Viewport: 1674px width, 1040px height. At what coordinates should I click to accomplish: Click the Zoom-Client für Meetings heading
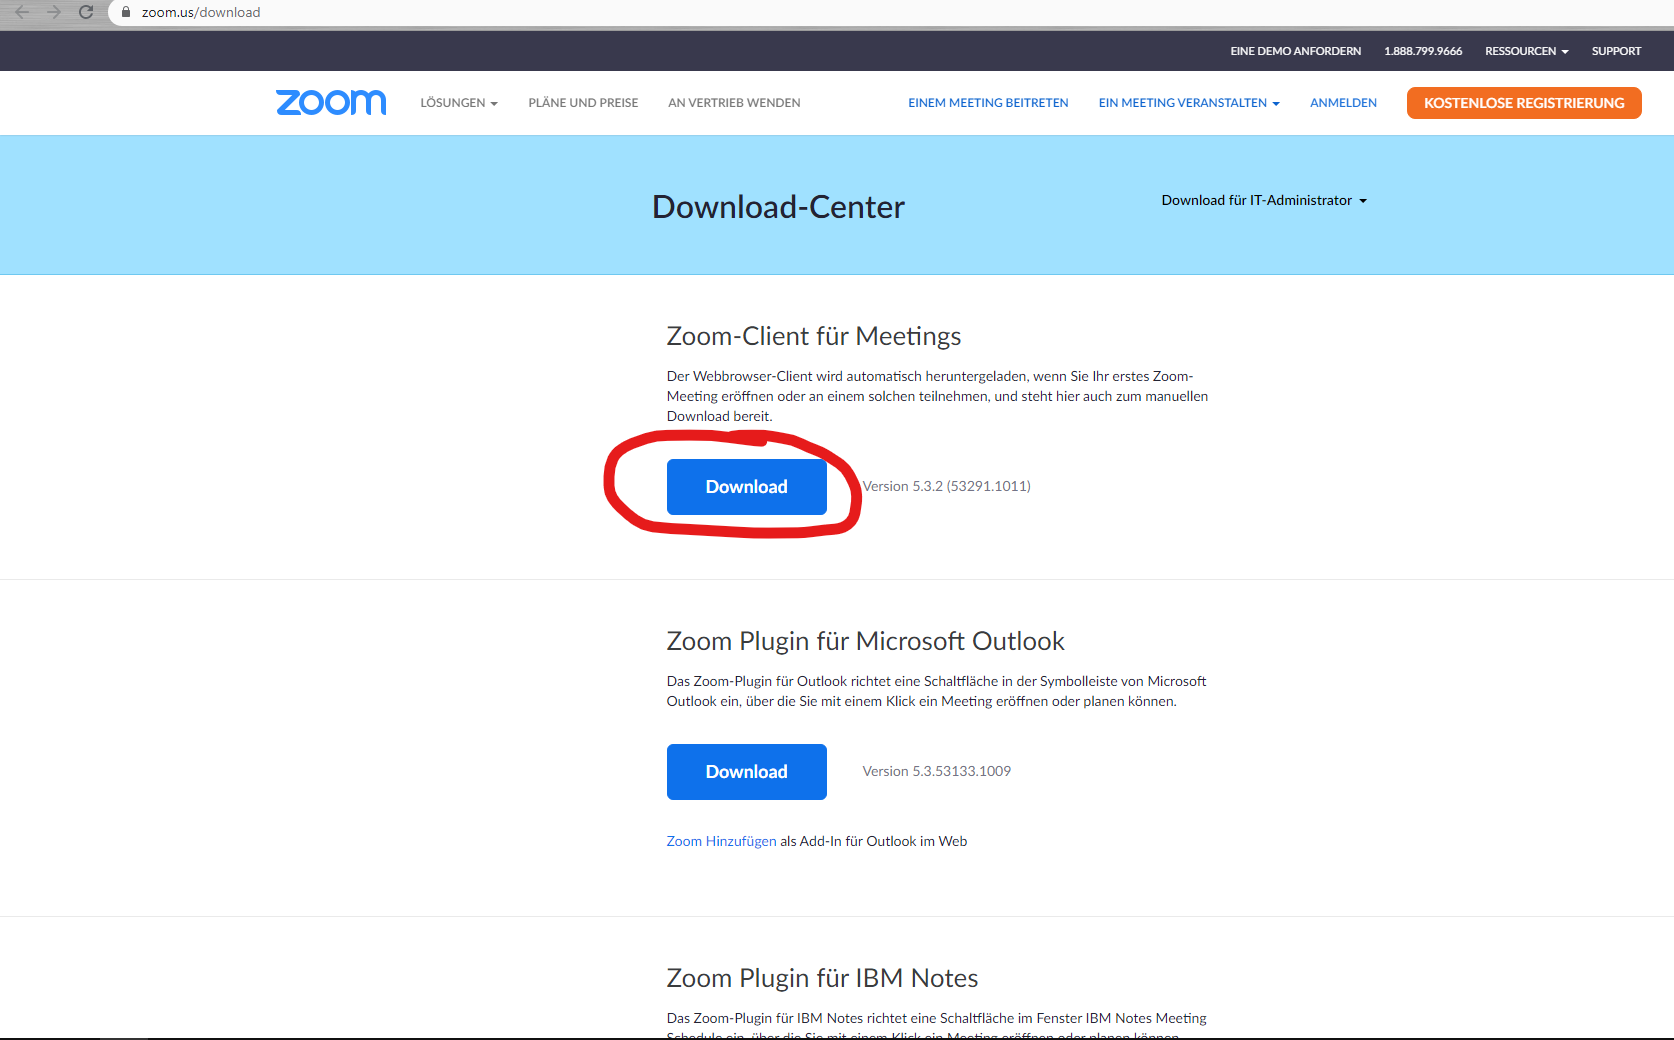click(814, 336)
